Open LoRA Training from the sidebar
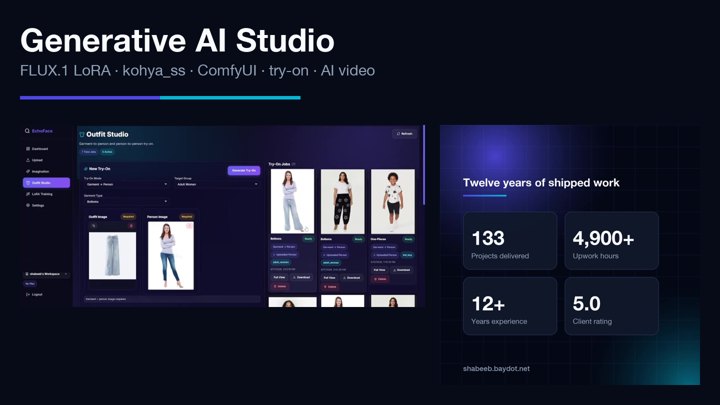The width and height of the screenshot is (720, 405). tap(46, 194)
